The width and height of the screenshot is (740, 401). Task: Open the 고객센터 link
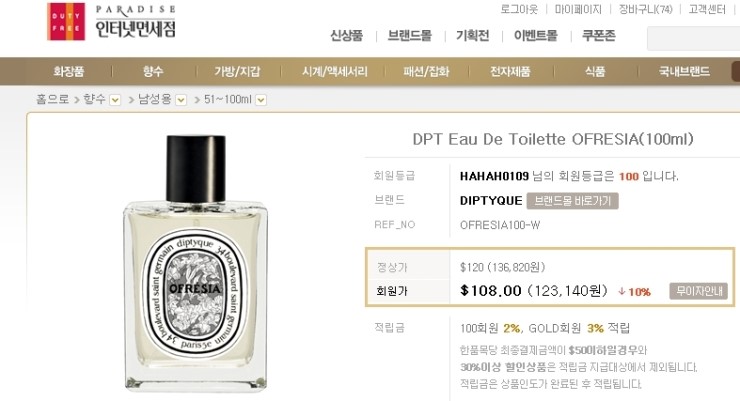707,9
